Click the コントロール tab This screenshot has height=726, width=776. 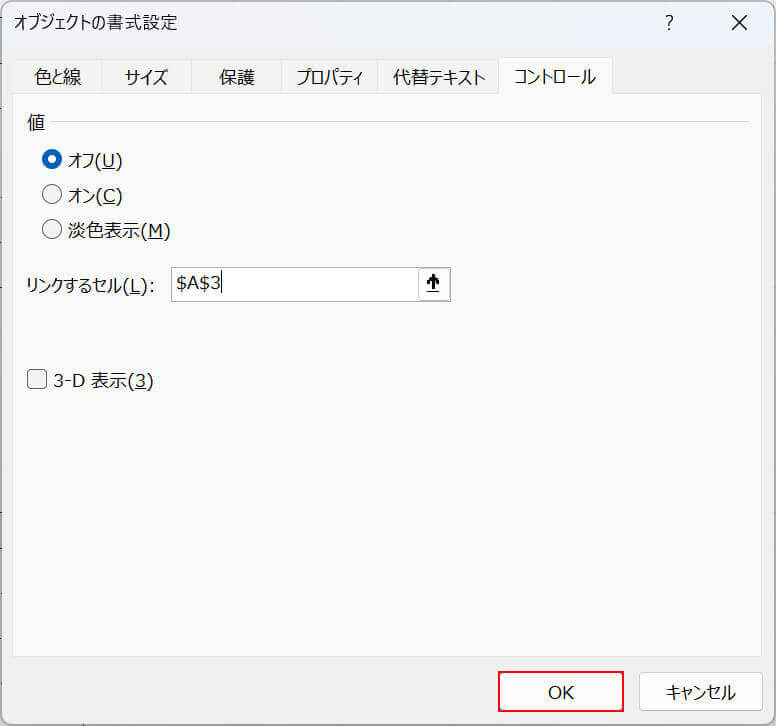tap(555, 77)
